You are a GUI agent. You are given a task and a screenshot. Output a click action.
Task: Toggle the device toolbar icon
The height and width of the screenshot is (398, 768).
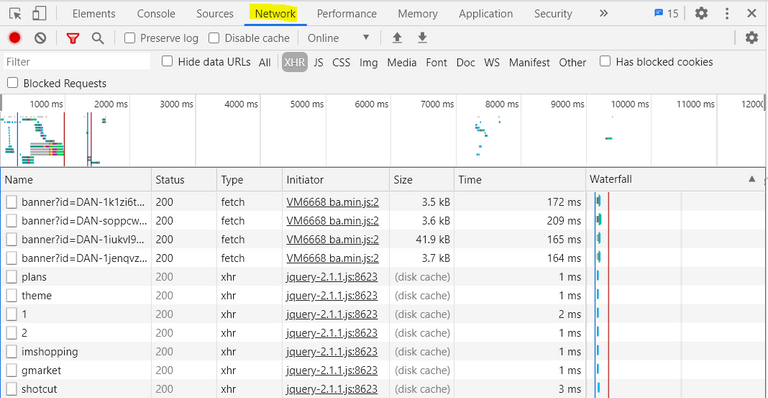(39, 14)
